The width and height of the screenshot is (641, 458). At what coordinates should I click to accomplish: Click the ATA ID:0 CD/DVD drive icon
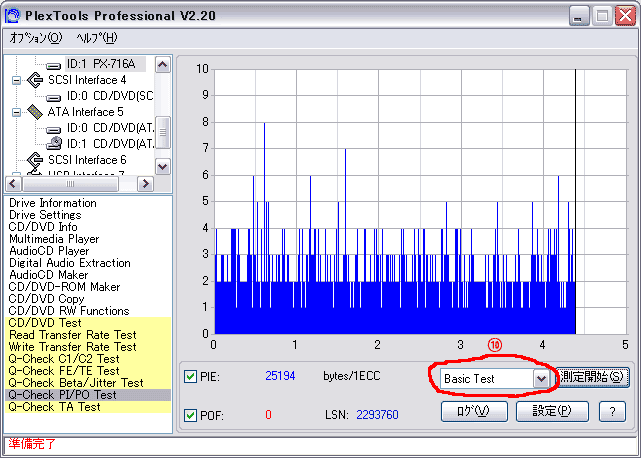[54, 130]
